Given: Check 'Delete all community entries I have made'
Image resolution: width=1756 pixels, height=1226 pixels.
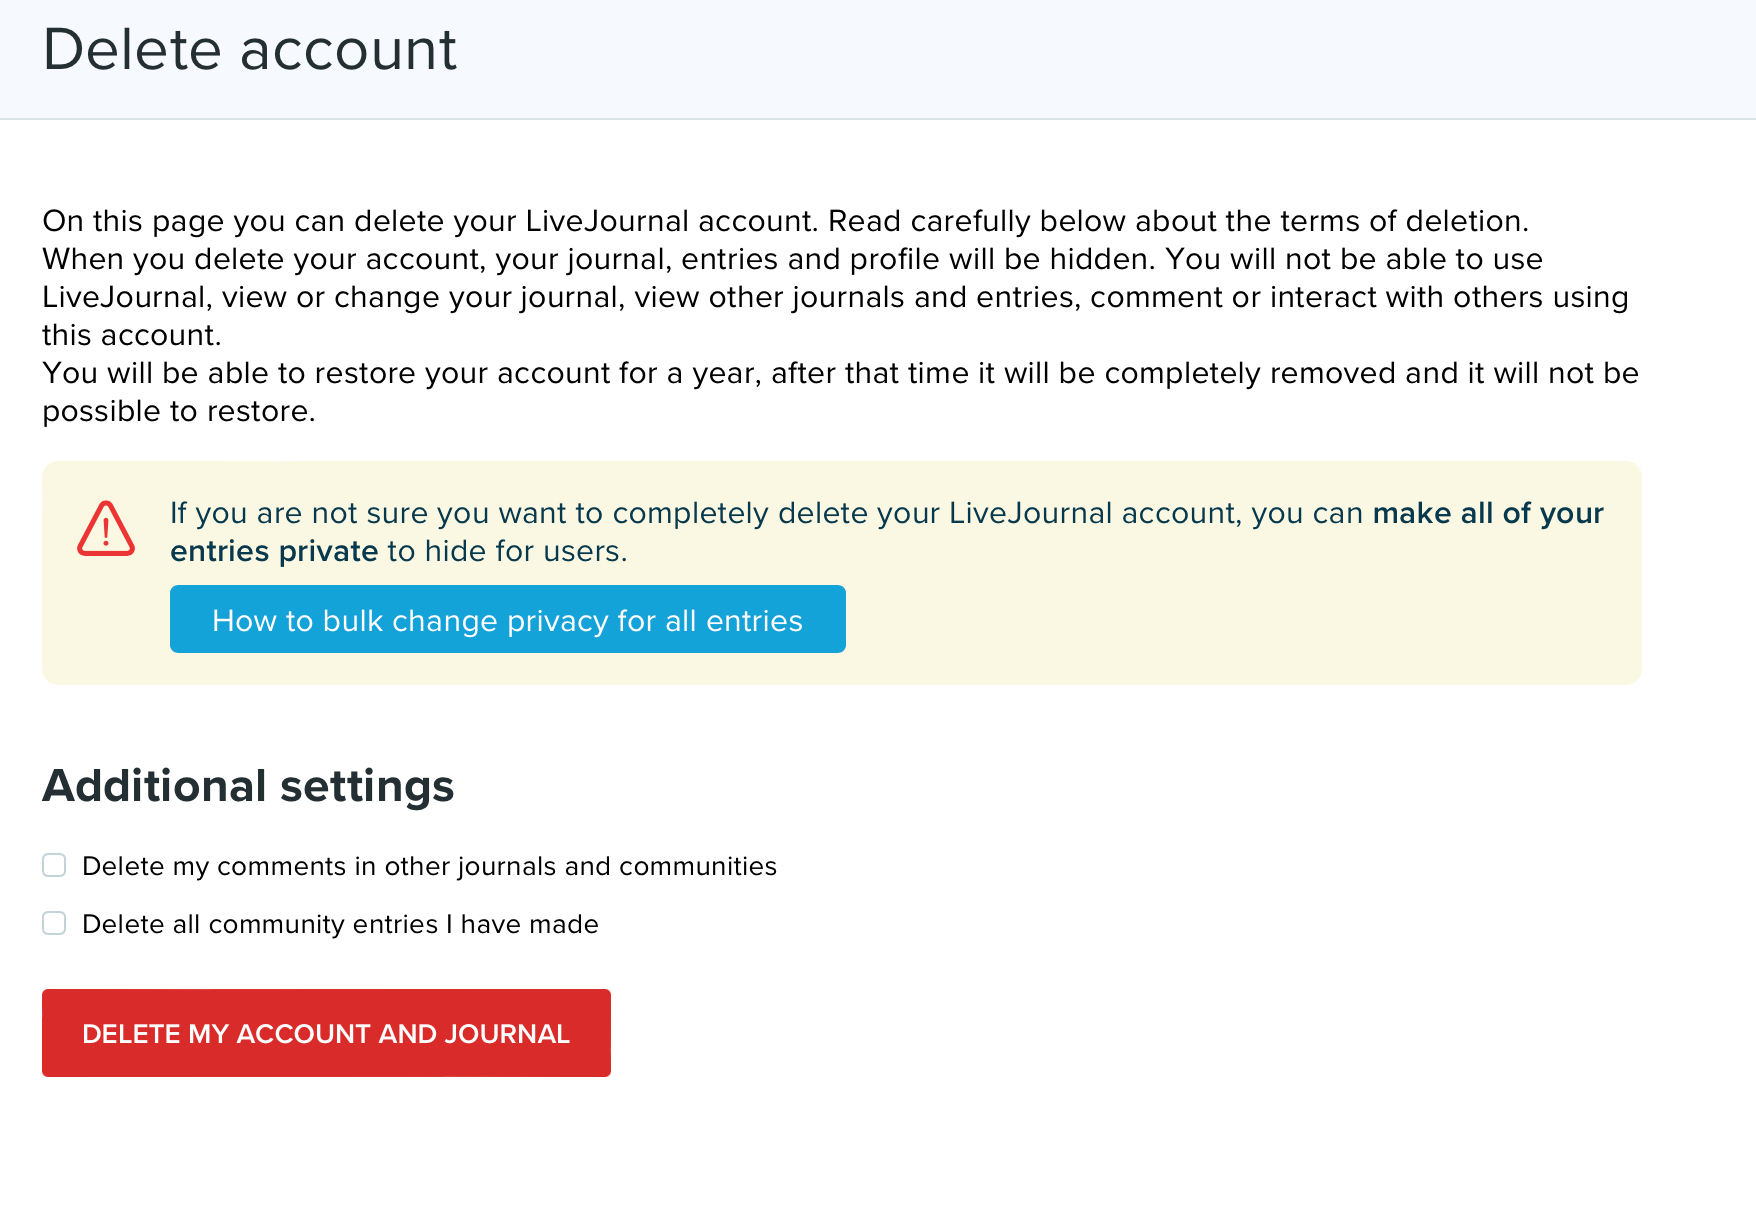Looking at the screenshot, I should (x=53, y=923).
